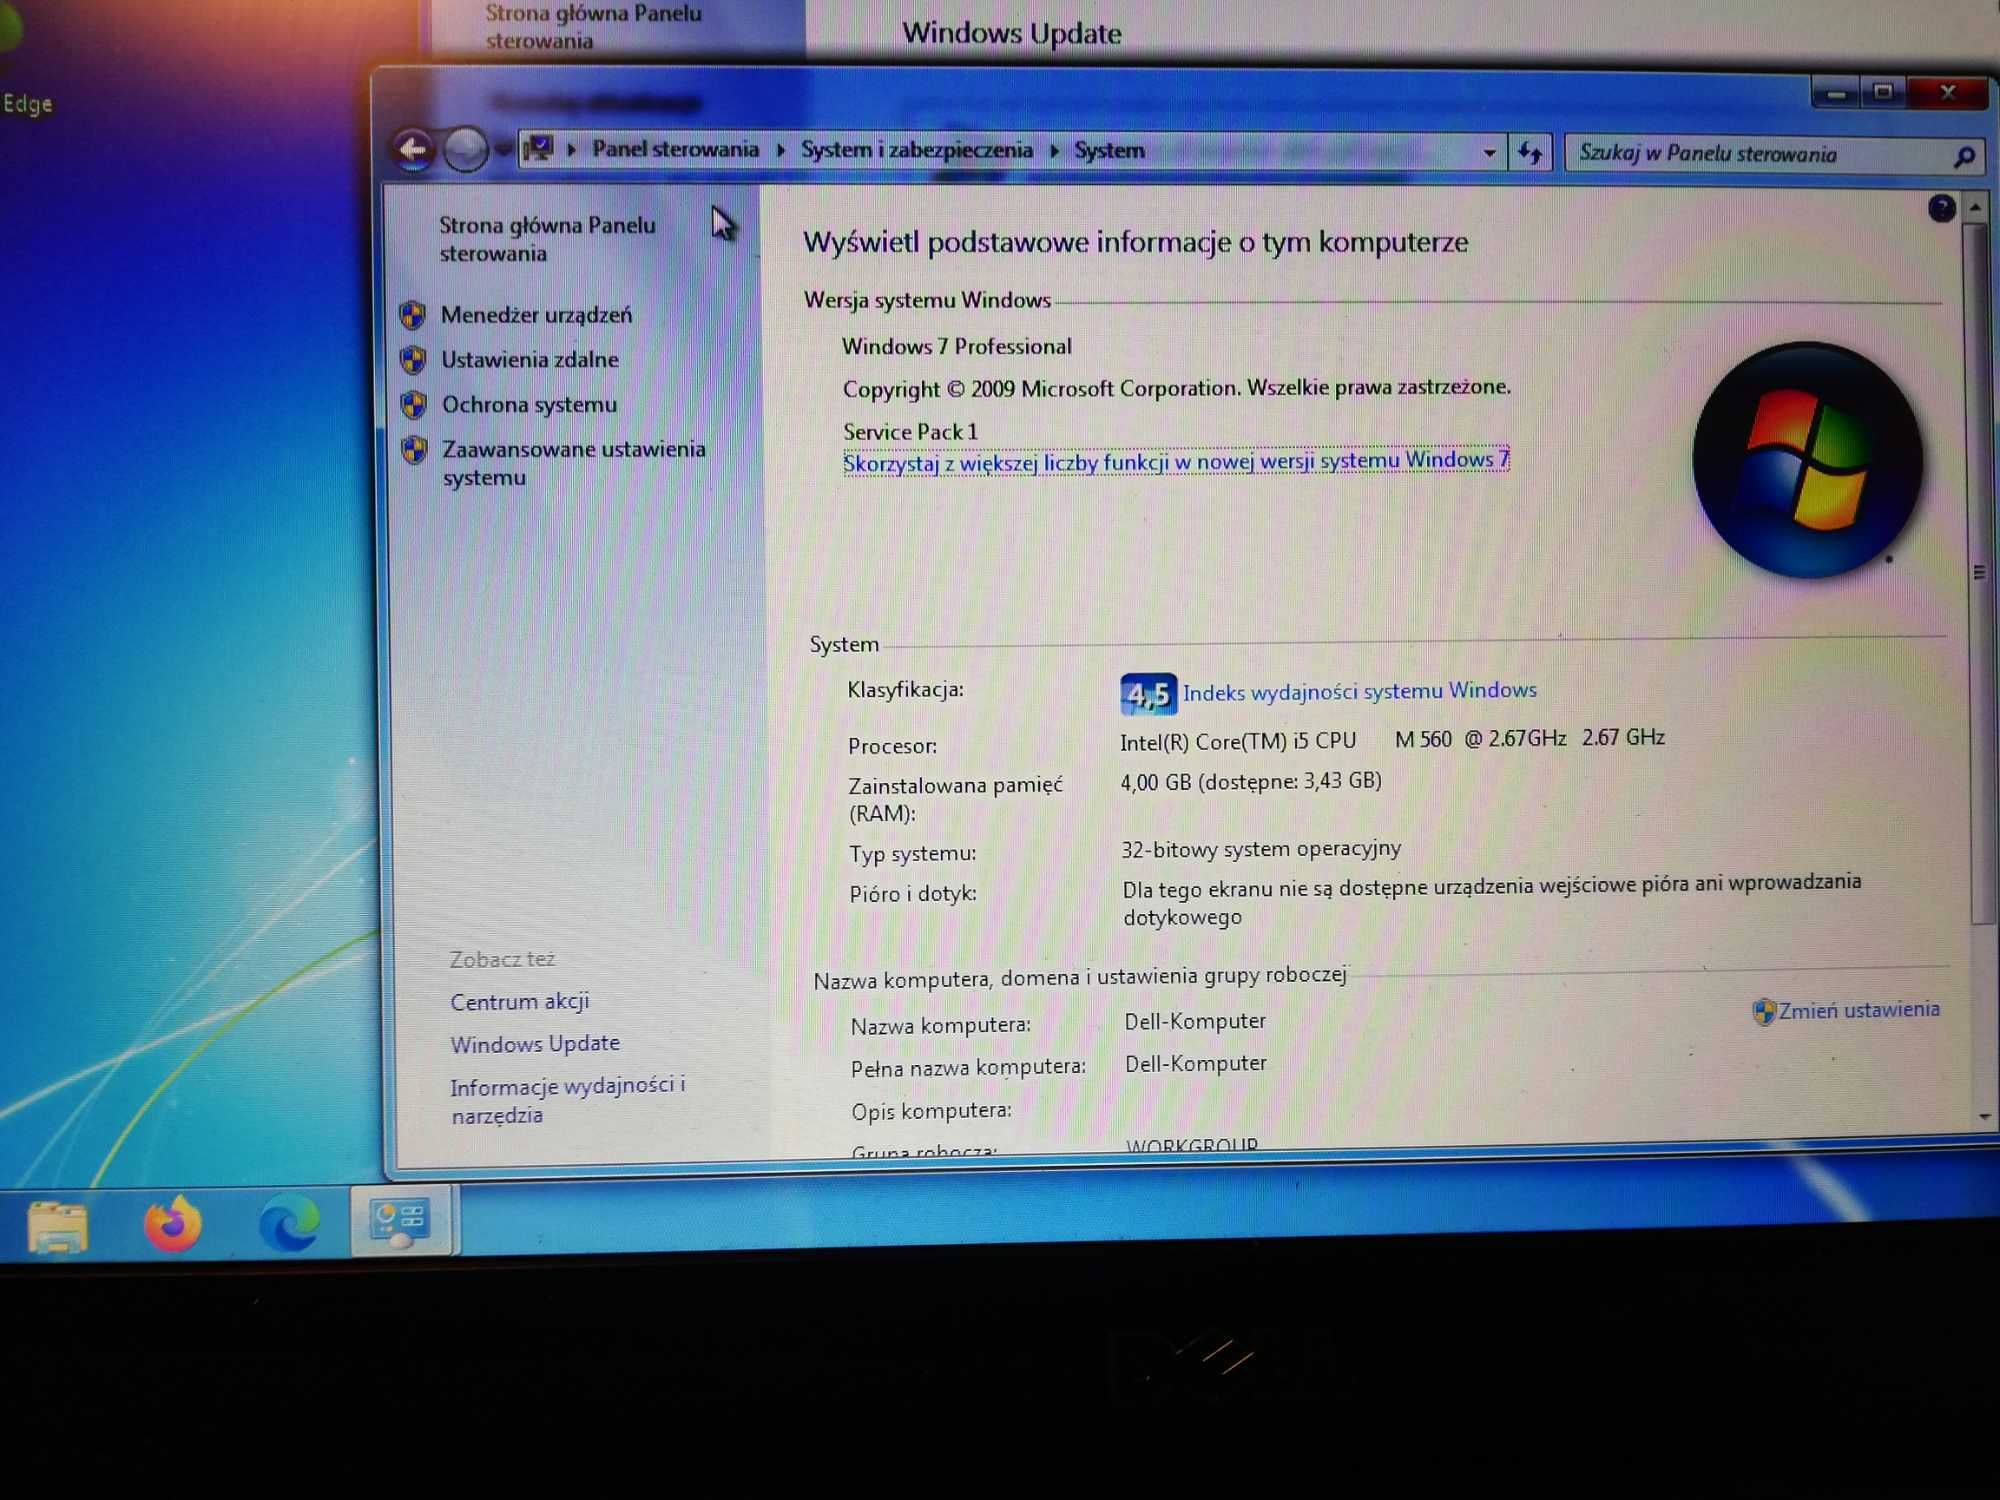The image size is (2000, 1500).
Task: Launch Microsoft Edge from the taskbar
Action: 289,1222
